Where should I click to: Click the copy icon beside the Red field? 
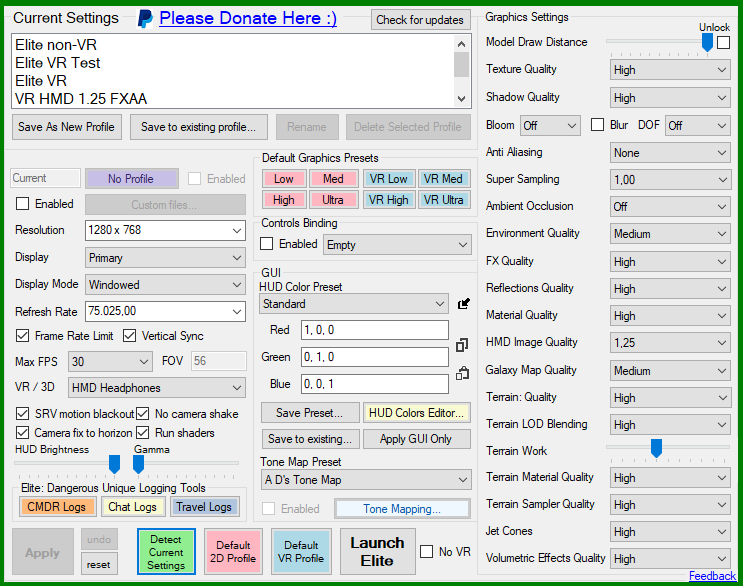pyautogui.click(x=462, y=345)
